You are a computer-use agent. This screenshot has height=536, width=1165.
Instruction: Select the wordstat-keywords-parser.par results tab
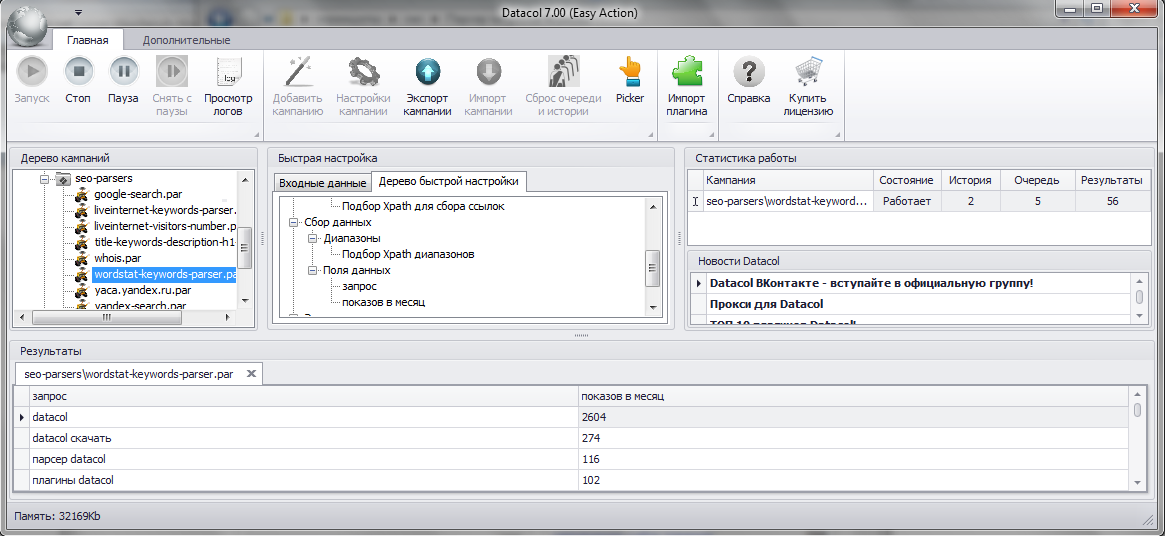[129, 374]
